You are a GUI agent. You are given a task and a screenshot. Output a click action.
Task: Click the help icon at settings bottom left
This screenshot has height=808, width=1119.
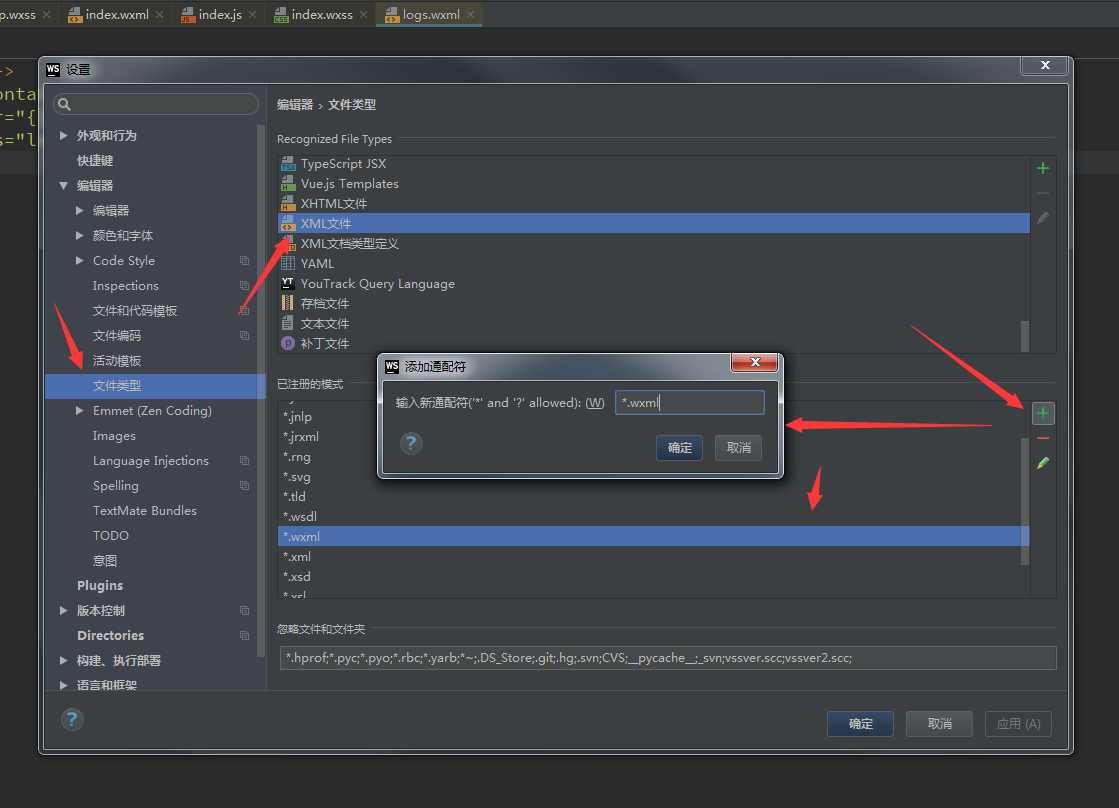click(x=71, y=719)
